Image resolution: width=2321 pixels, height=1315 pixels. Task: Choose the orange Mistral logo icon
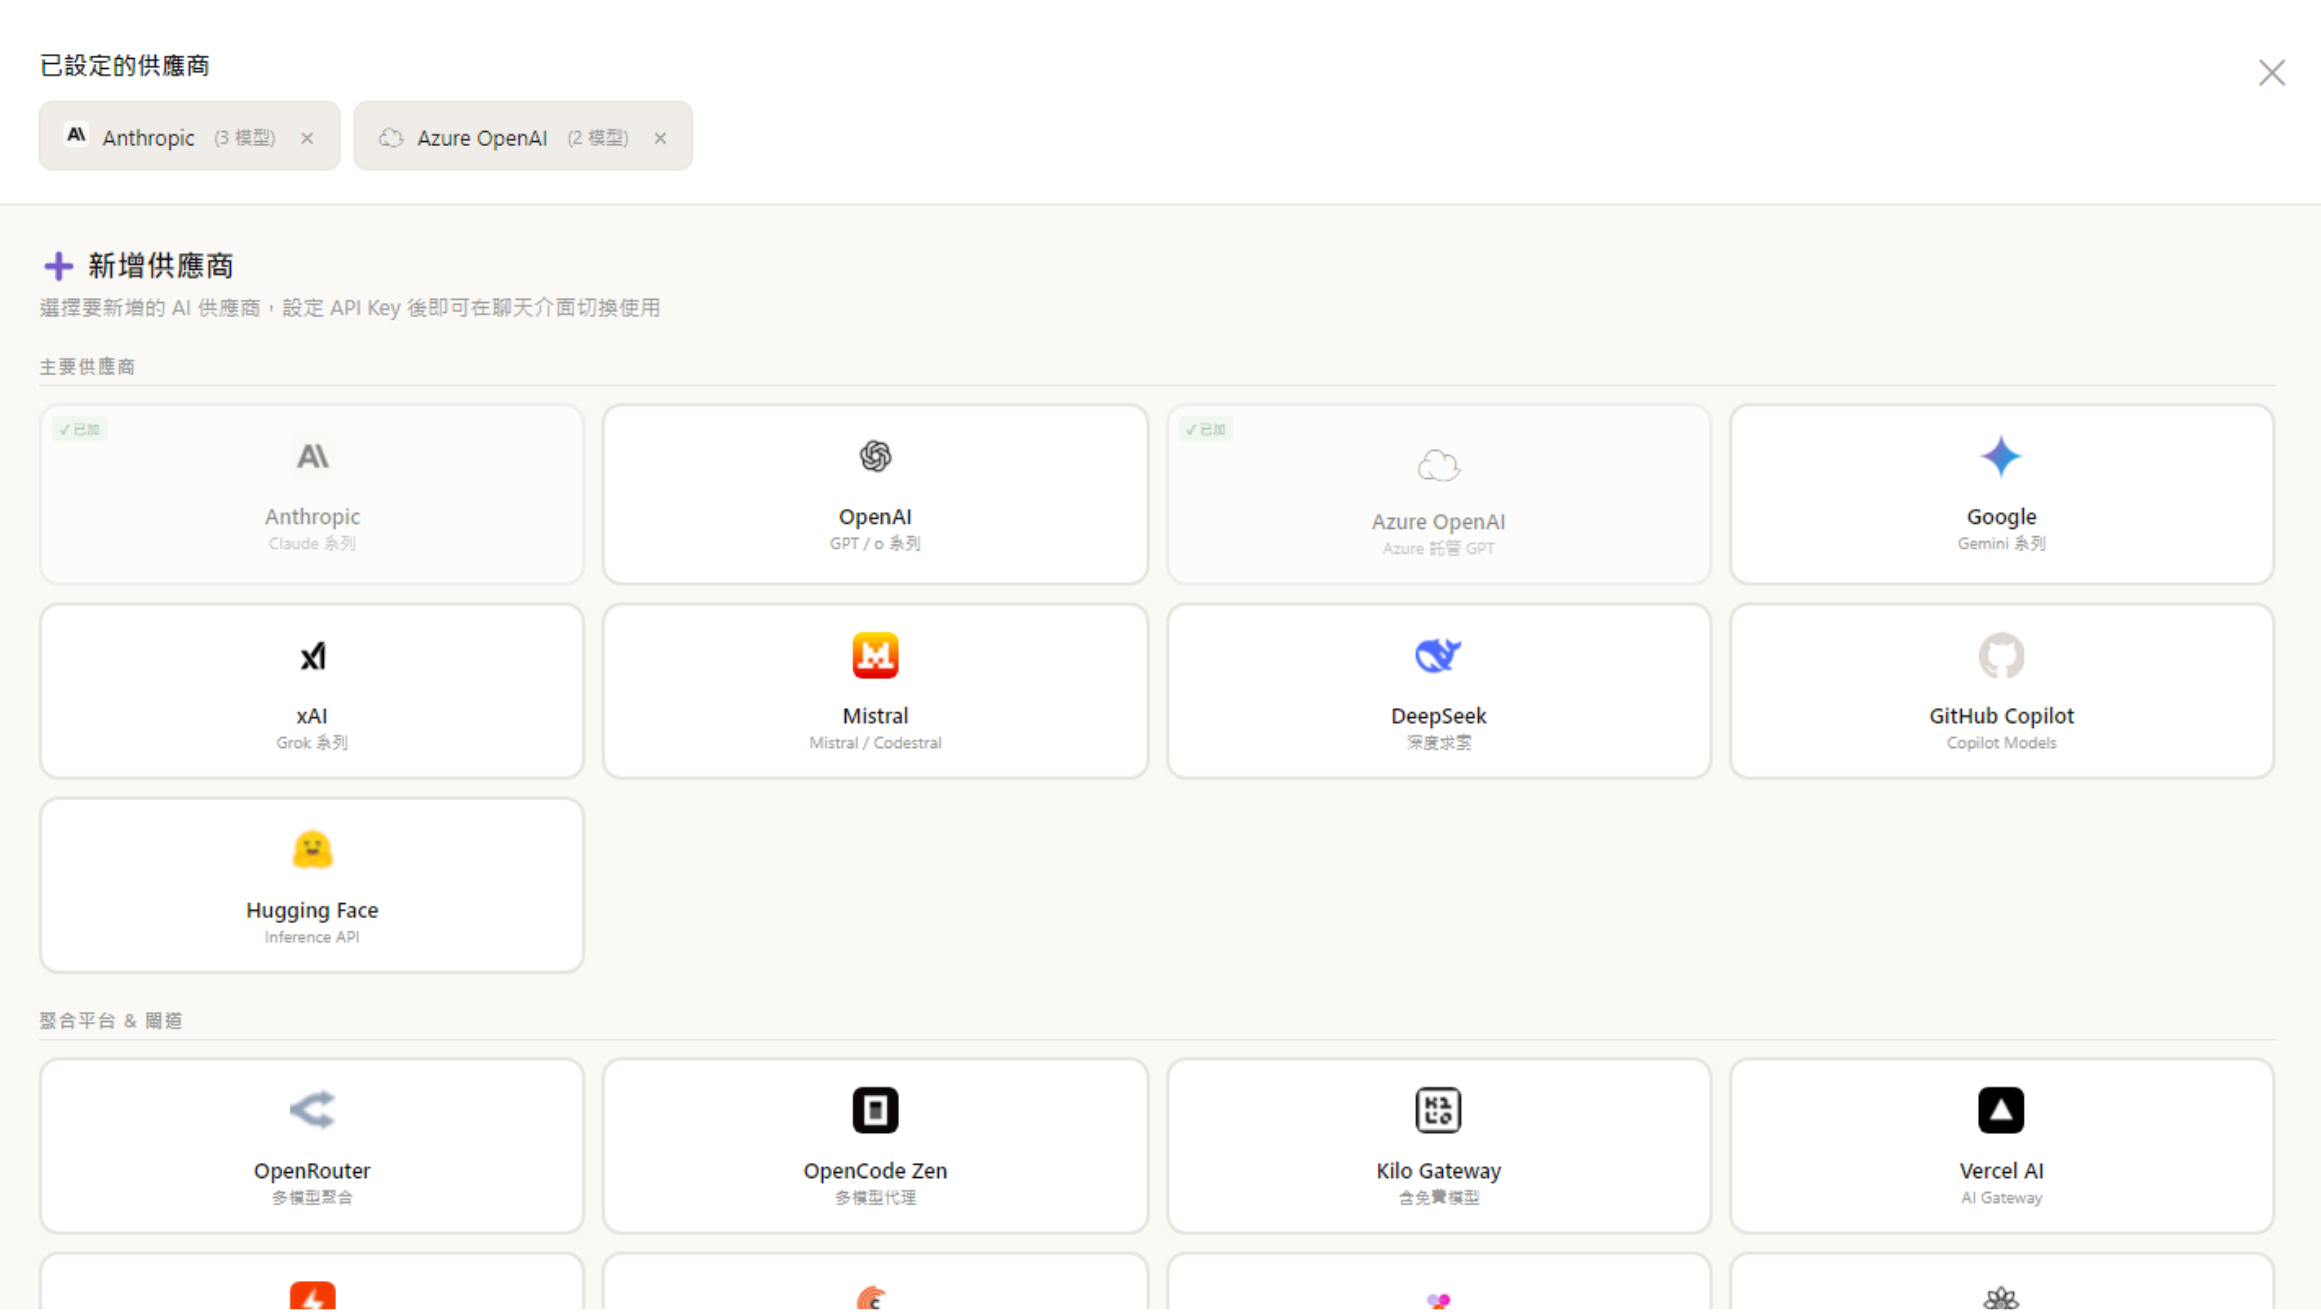[x=875, y=655]
